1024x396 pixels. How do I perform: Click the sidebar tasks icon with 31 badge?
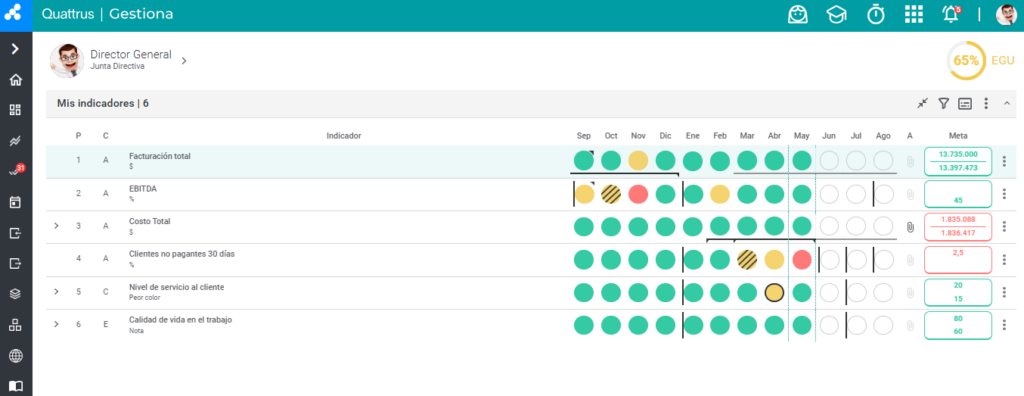coord(16,171)
